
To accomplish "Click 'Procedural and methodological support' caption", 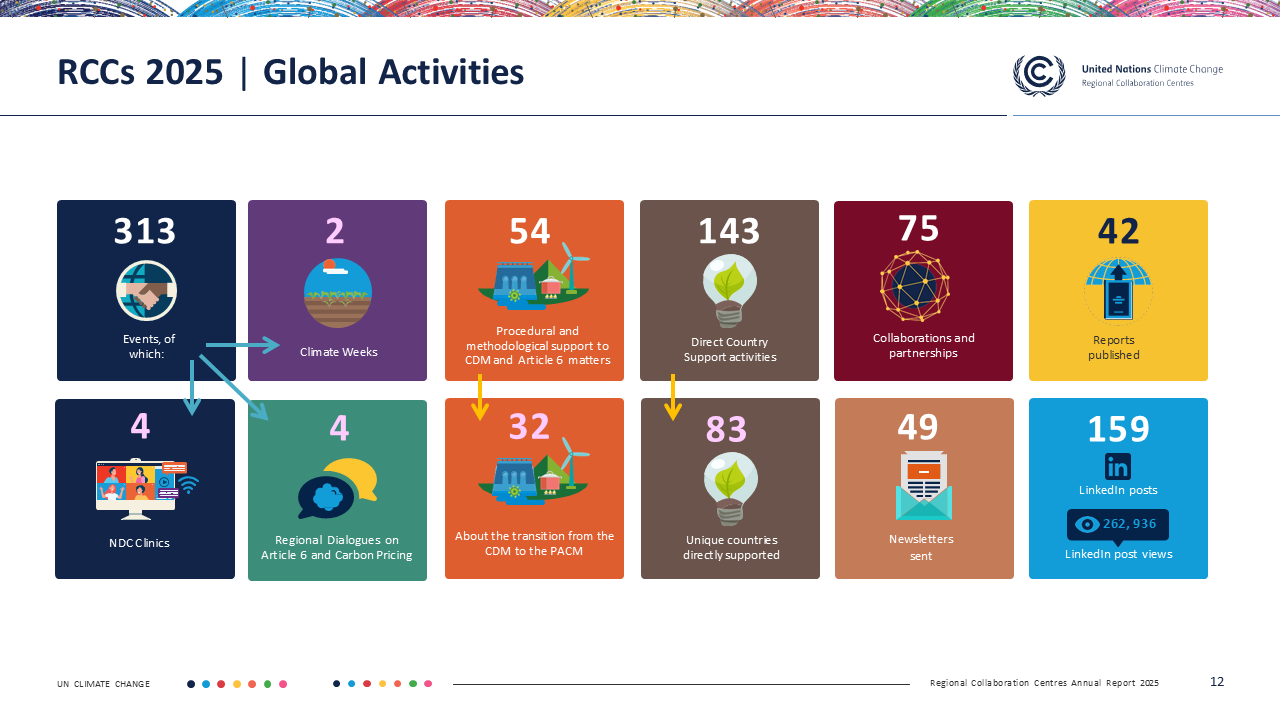I will 537,345.
